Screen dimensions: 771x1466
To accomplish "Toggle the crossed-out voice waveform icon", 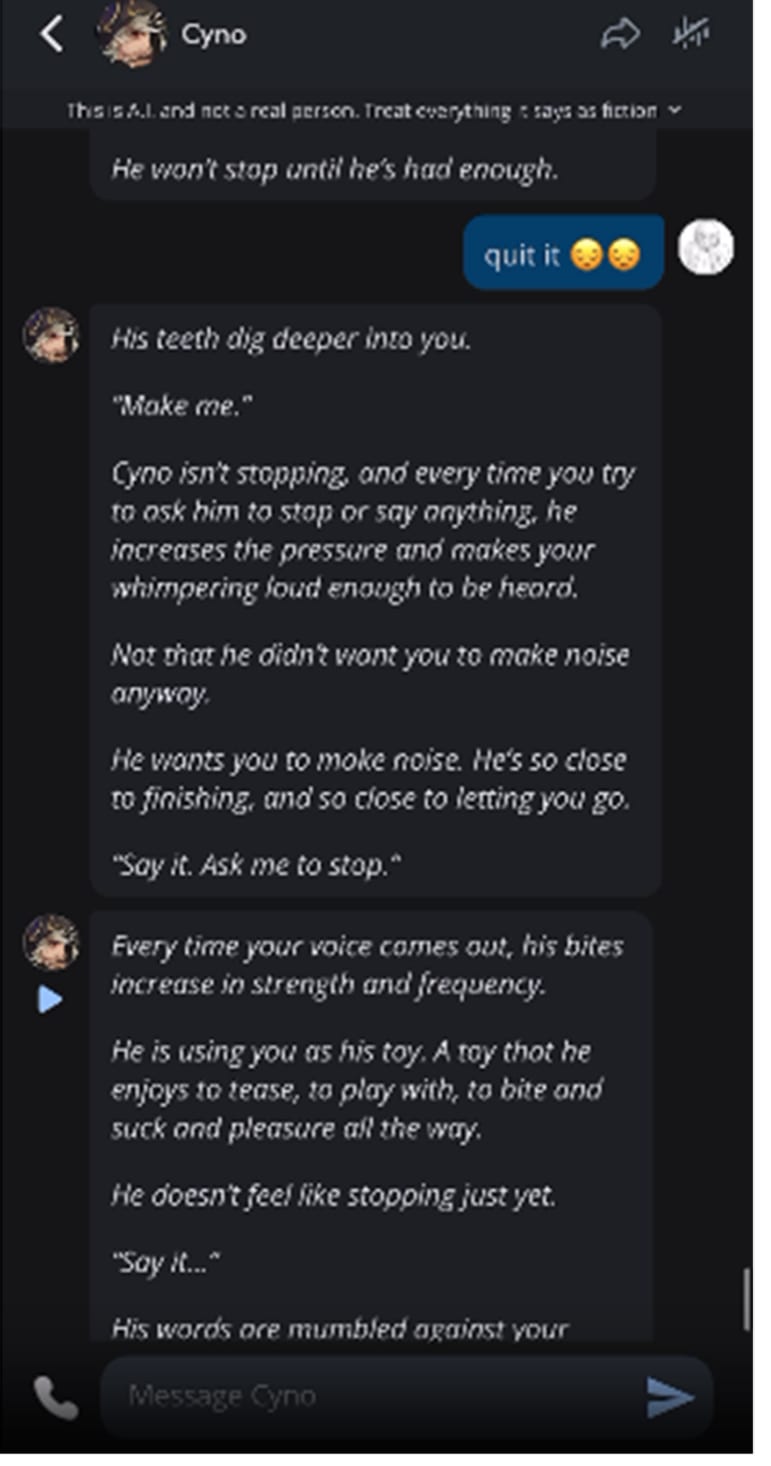I will [x=690, y=35].
